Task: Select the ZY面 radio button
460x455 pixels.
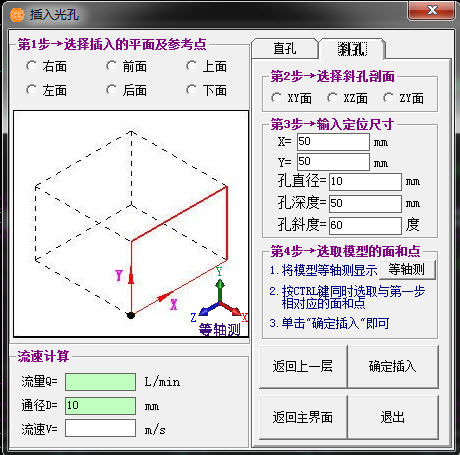Action: (x=403, y=98)
